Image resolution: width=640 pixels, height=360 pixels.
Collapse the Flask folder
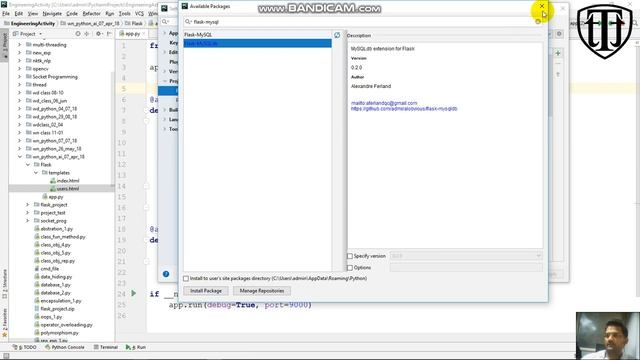click(28, 164)
